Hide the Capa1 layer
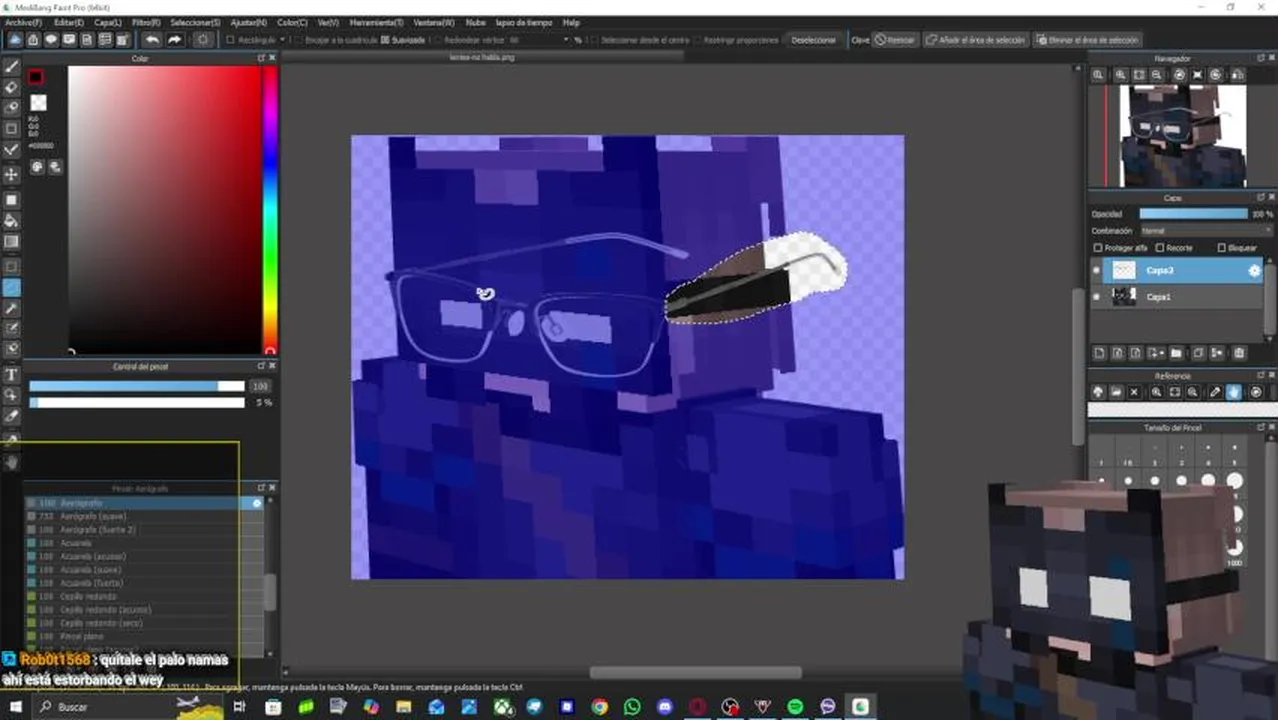Viewport: 1278px width, 720px height. (x=1097, y=297)
